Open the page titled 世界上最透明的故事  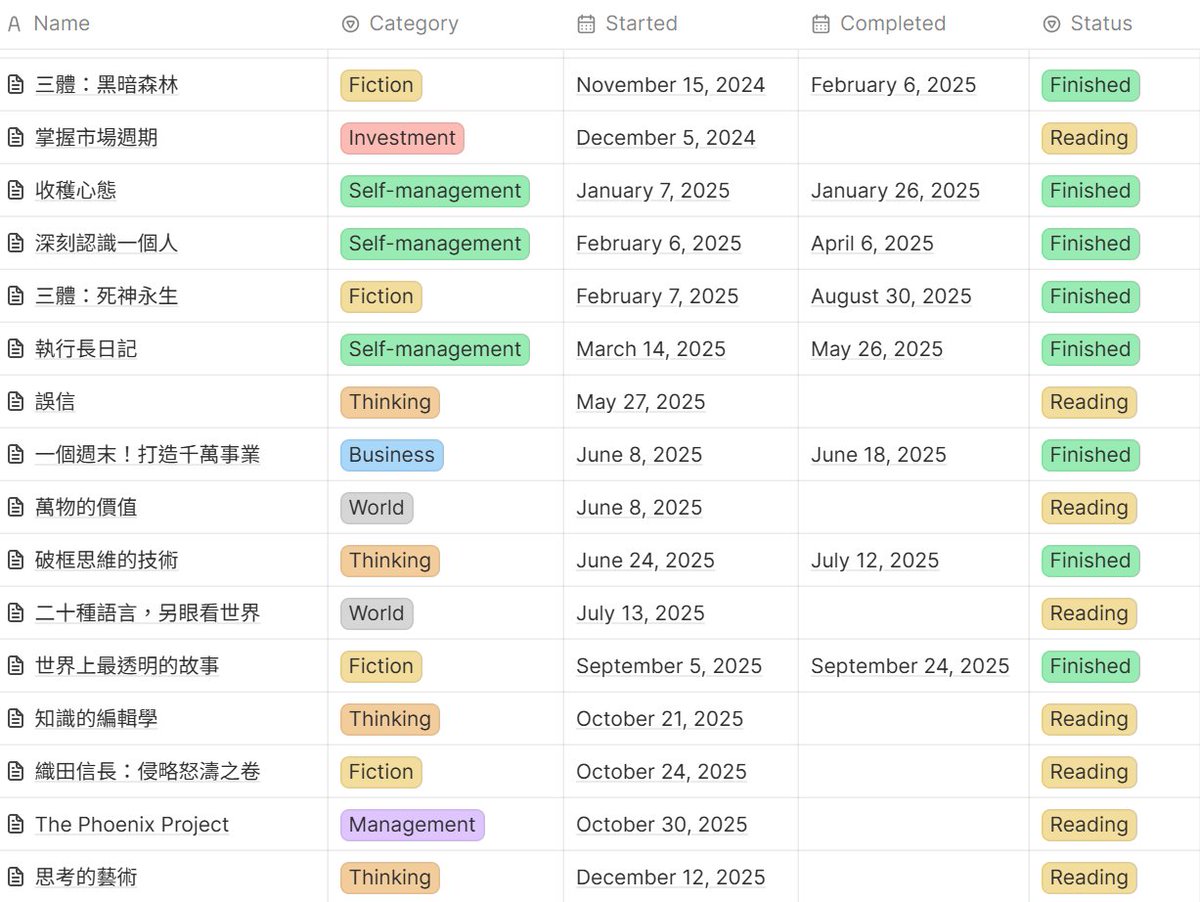[x=127, y=666]
